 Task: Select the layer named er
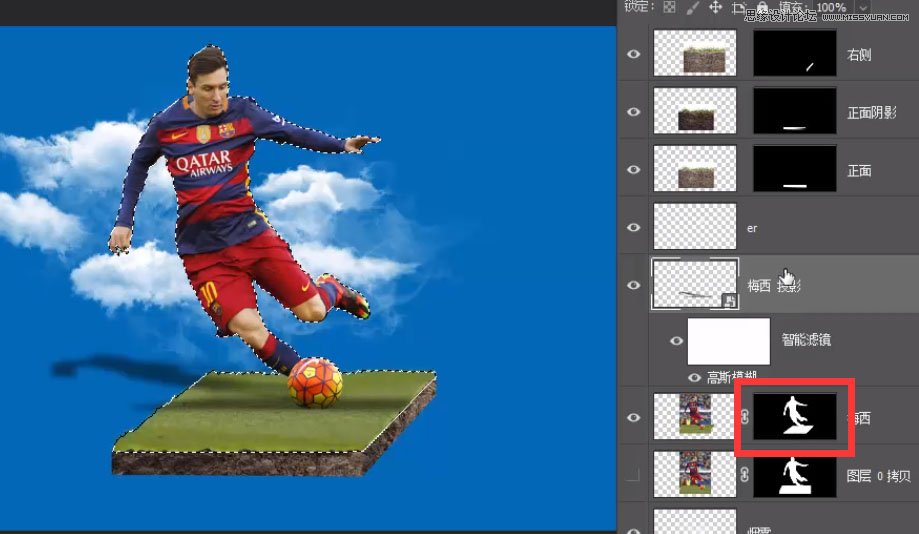(752, 228)
